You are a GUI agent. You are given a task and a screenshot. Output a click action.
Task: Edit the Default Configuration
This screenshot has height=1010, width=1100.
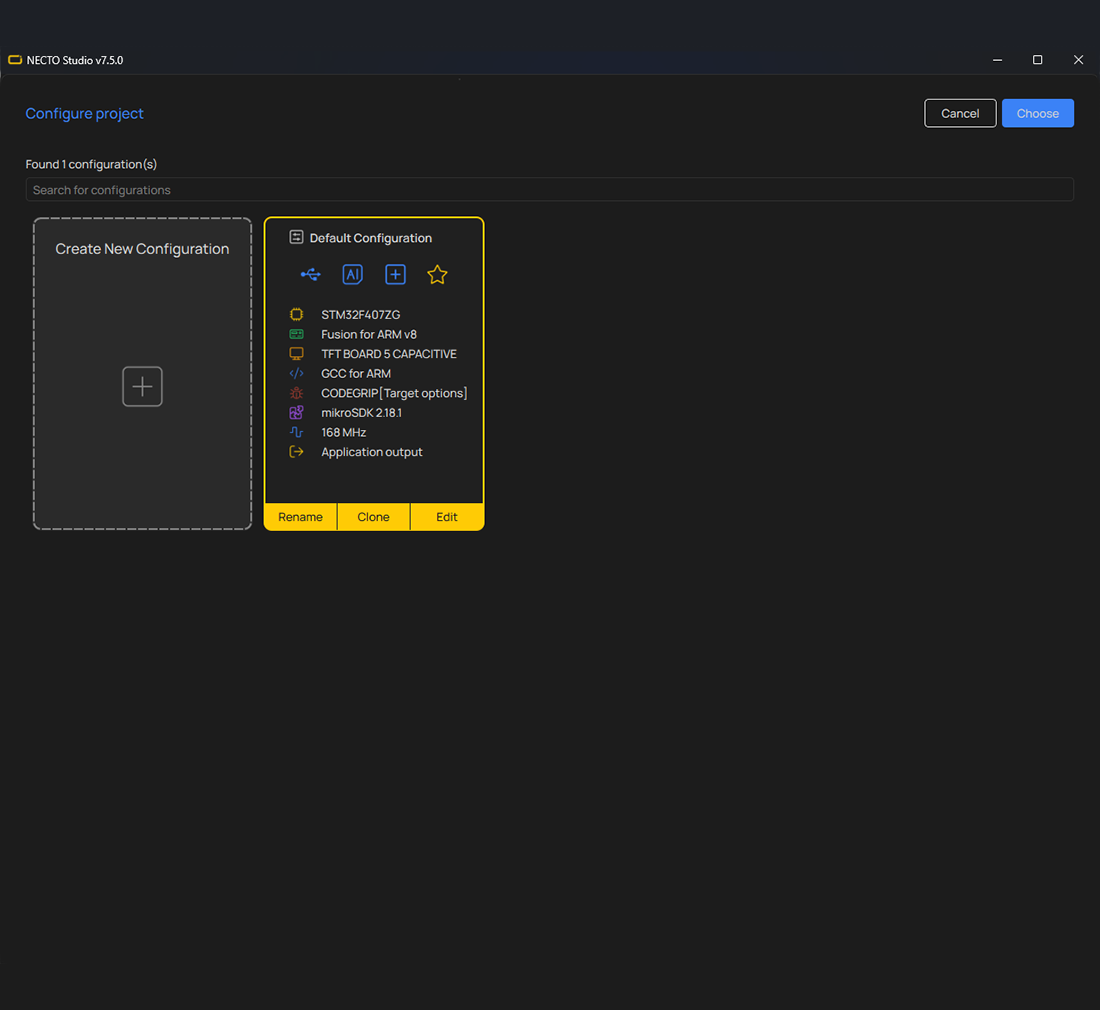(447, 517)
